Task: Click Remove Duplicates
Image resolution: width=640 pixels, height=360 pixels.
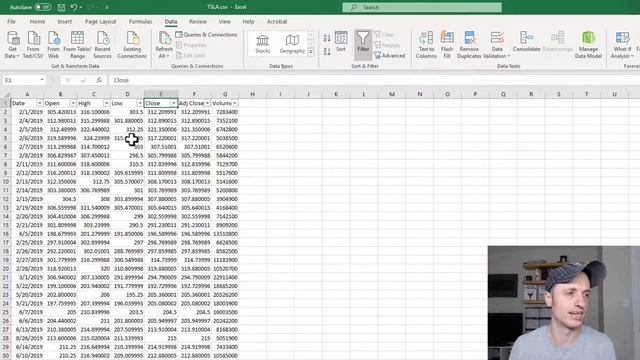Action: tap(469, 44)
